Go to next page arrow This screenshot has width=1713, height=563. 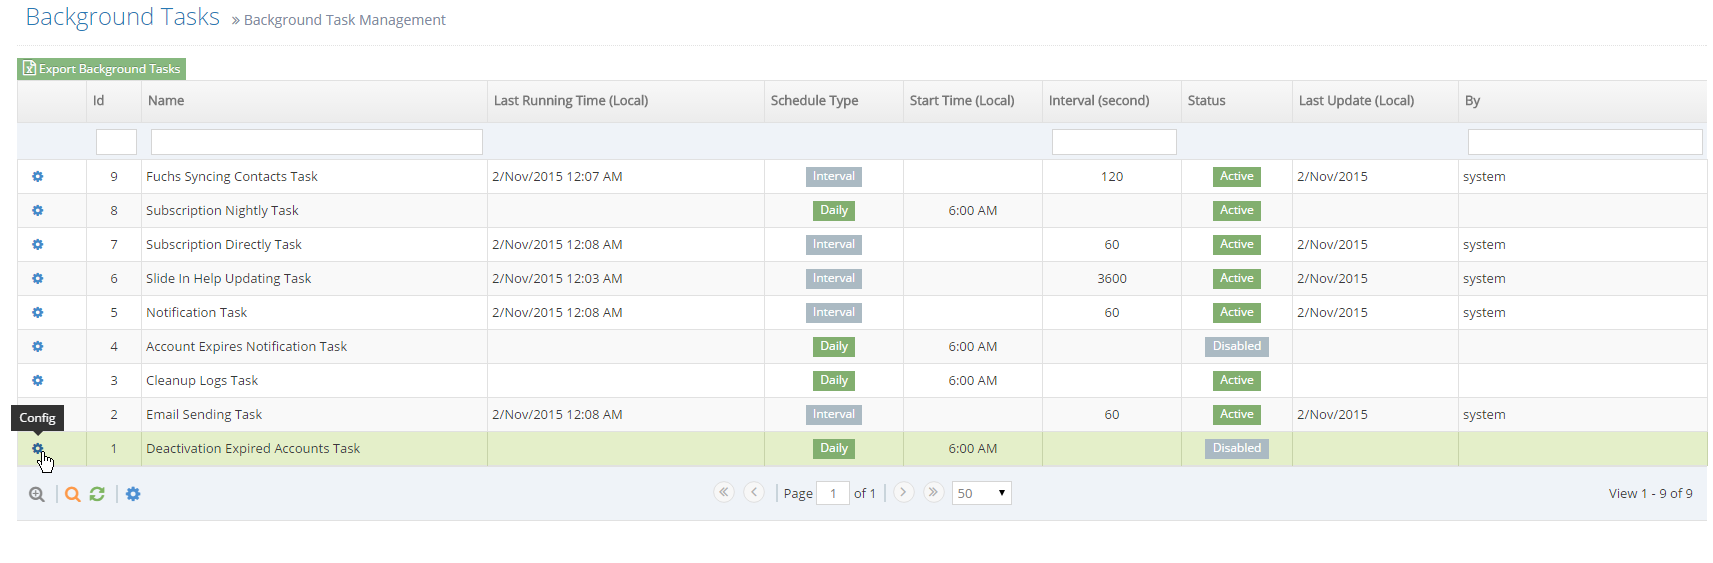(903, 492)
